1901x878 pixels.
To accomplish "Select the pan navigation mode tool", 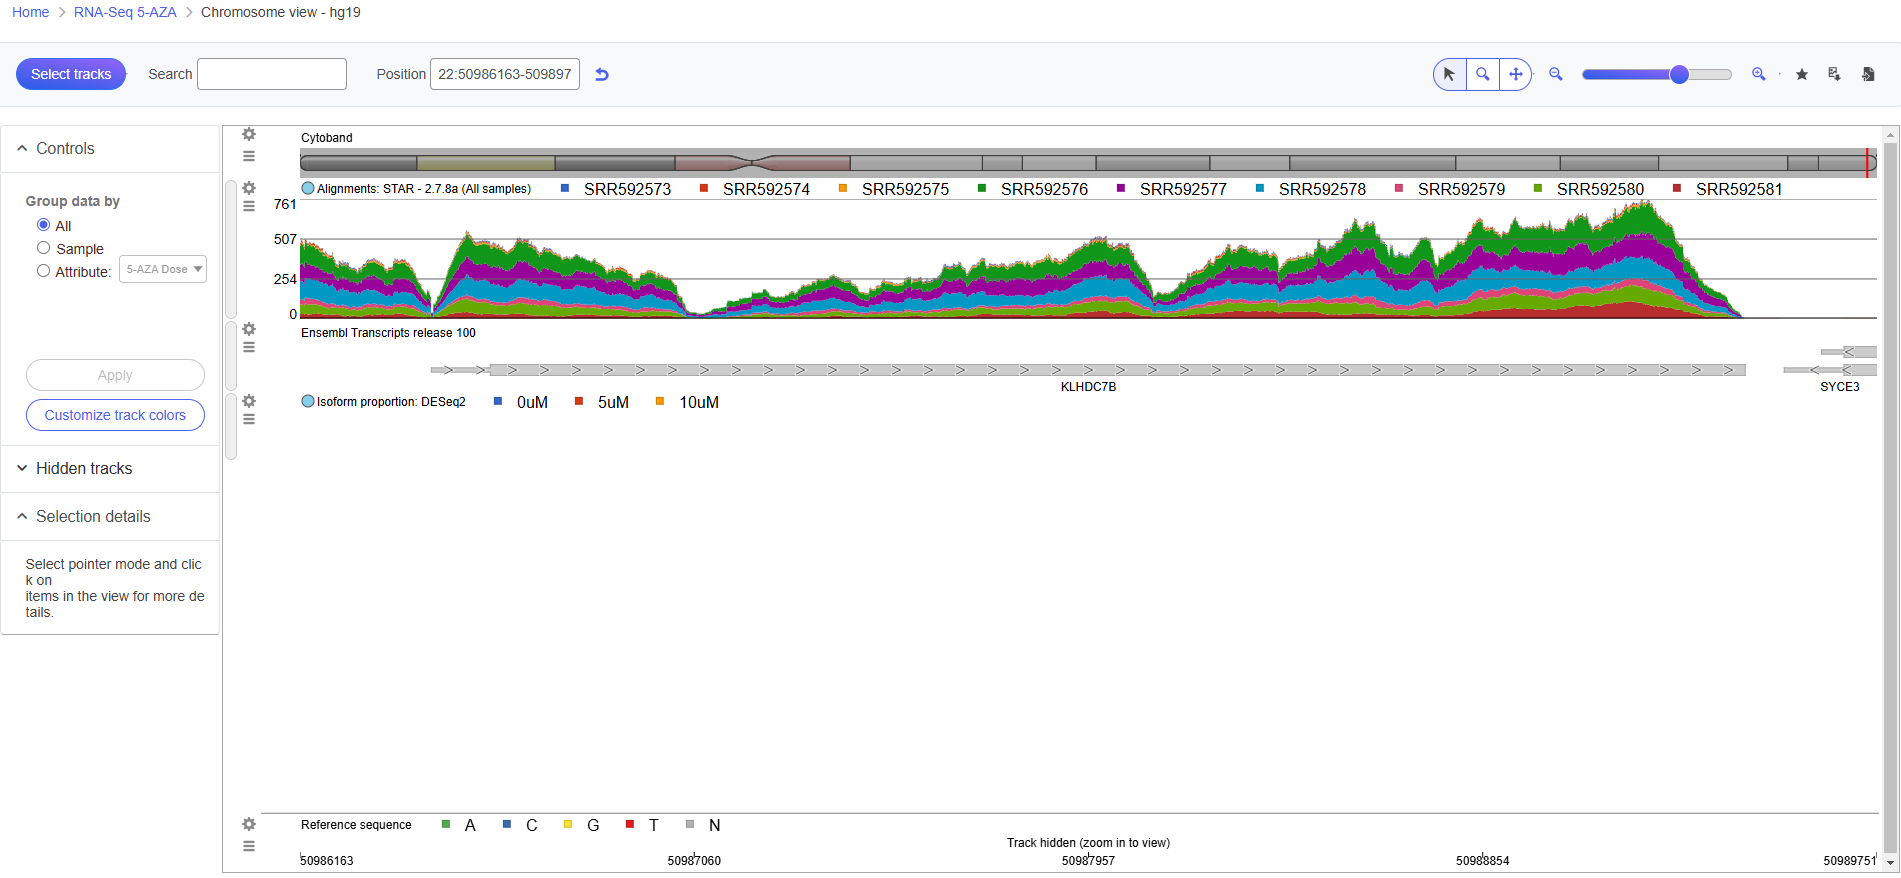I will 1516,74.
